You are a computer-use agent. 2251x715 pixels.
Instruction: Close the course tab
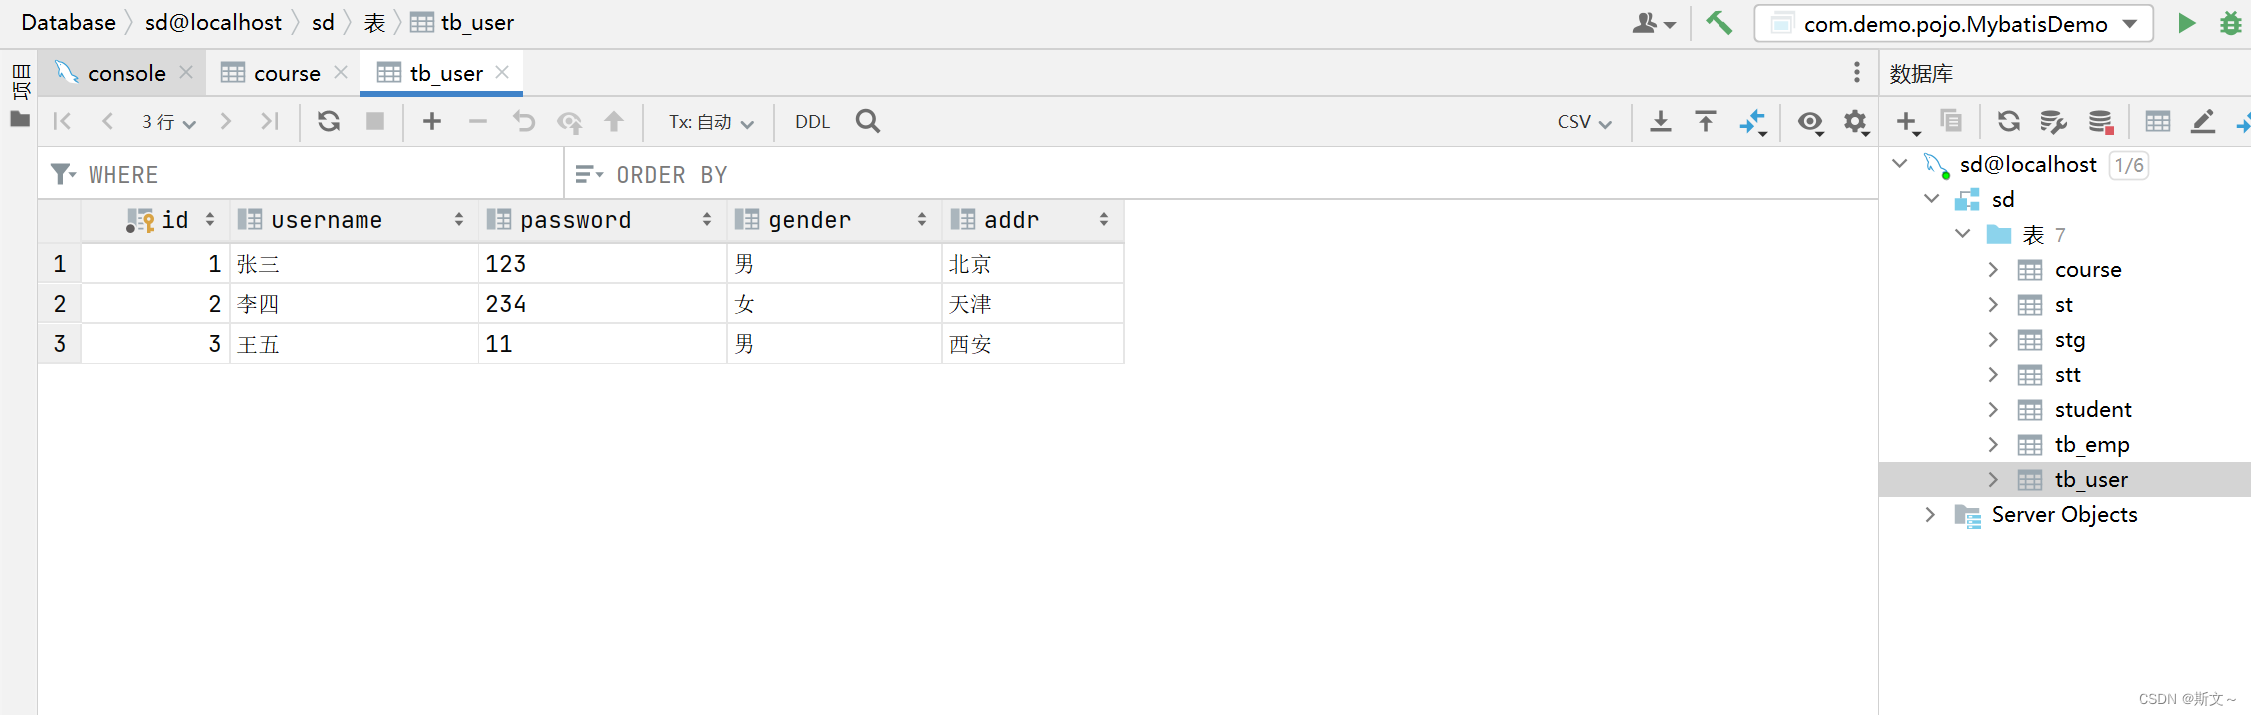(x=341, y=72)
